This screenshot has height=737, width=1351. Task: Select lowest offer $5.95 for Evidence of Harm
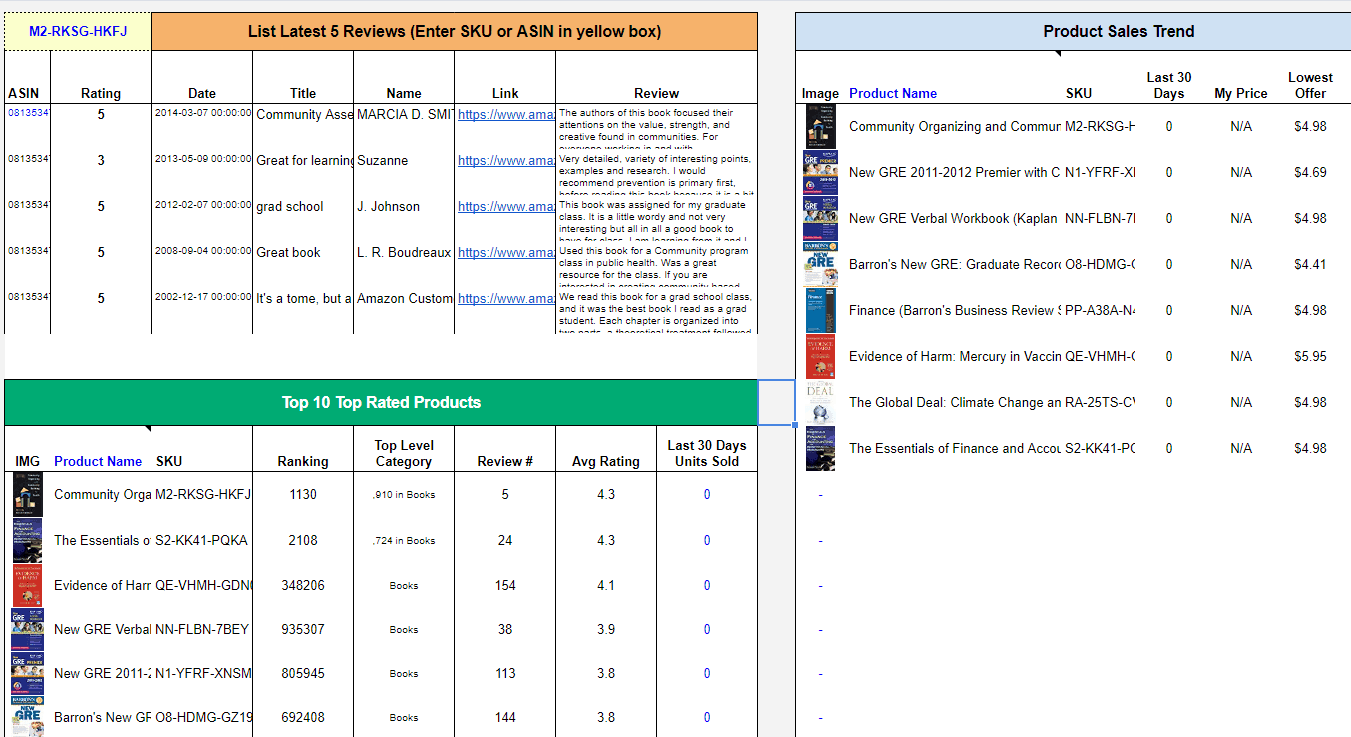point(1310,357)
